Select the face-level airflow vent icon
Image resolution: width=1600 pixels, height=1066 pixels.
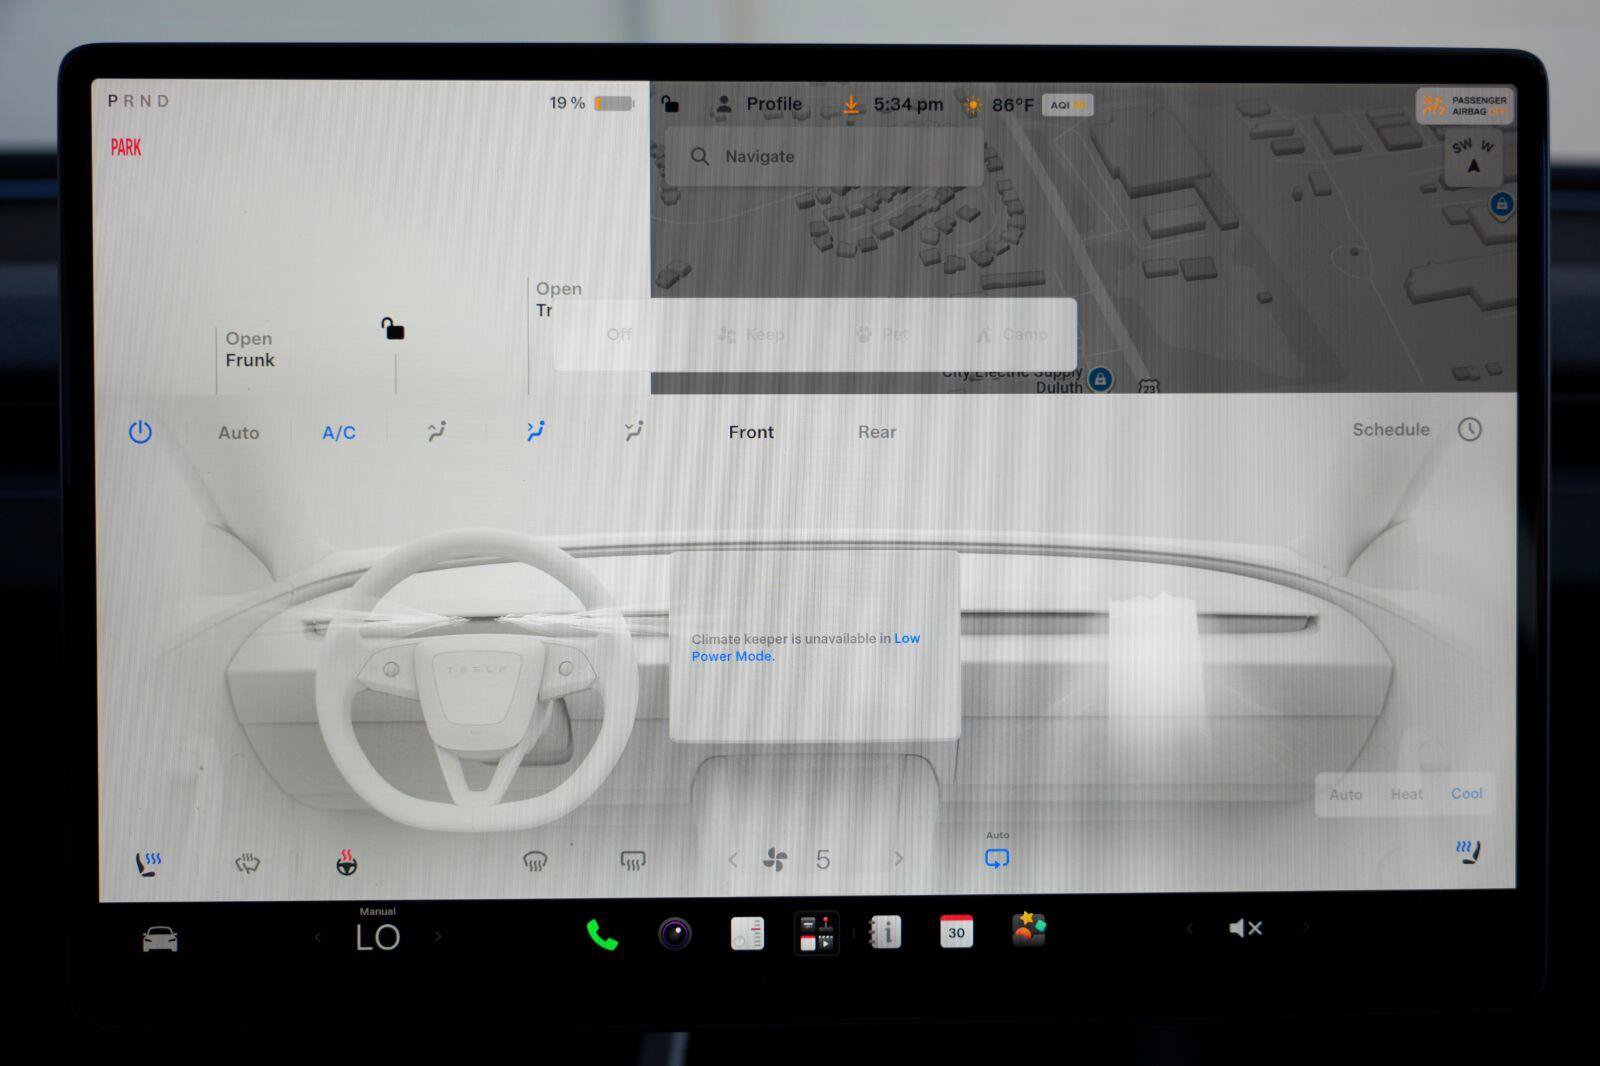(x=437, y=431)
